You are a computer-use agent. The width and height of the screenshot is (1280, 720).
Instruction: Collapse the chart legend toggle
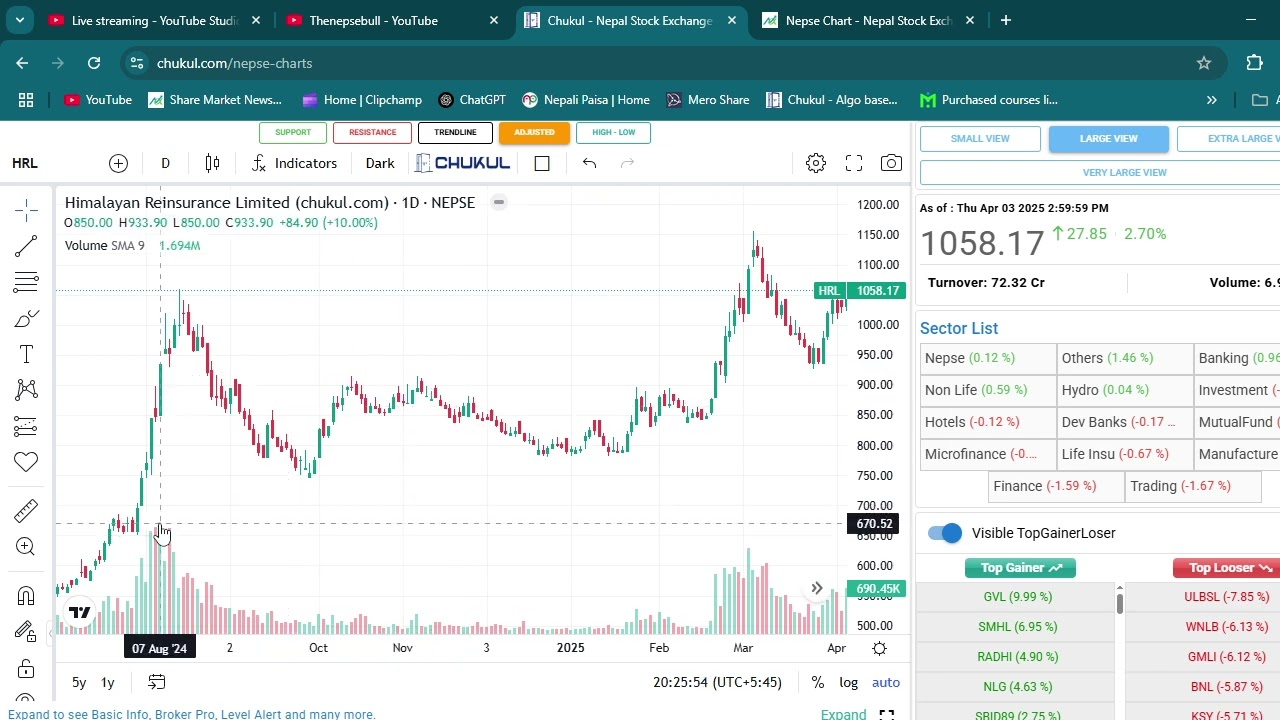498,202
